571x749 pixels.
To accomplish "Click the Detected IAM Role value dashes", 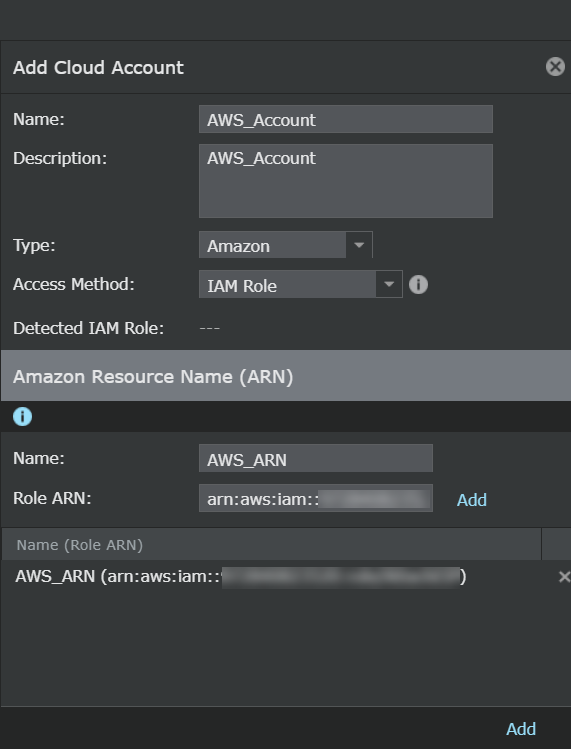I will (210, 328).
